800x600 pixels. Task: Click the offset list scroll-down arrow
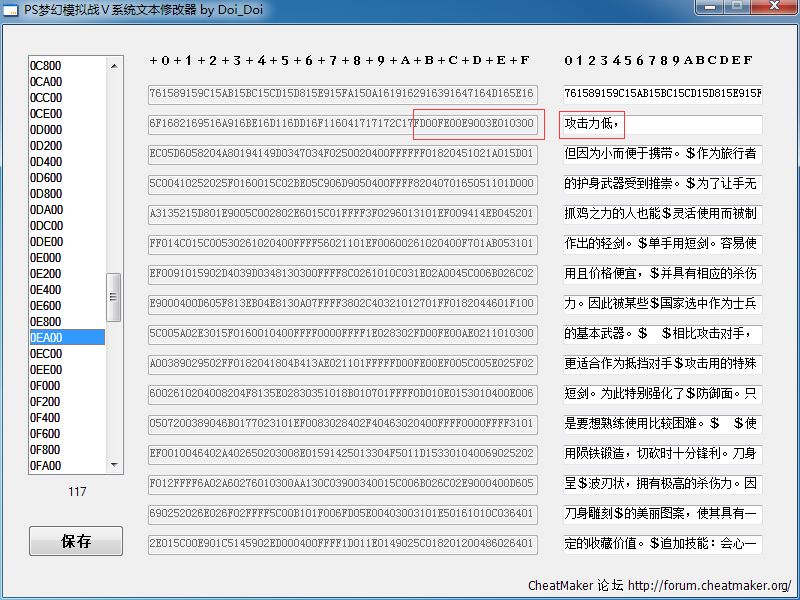coord(114,465)
